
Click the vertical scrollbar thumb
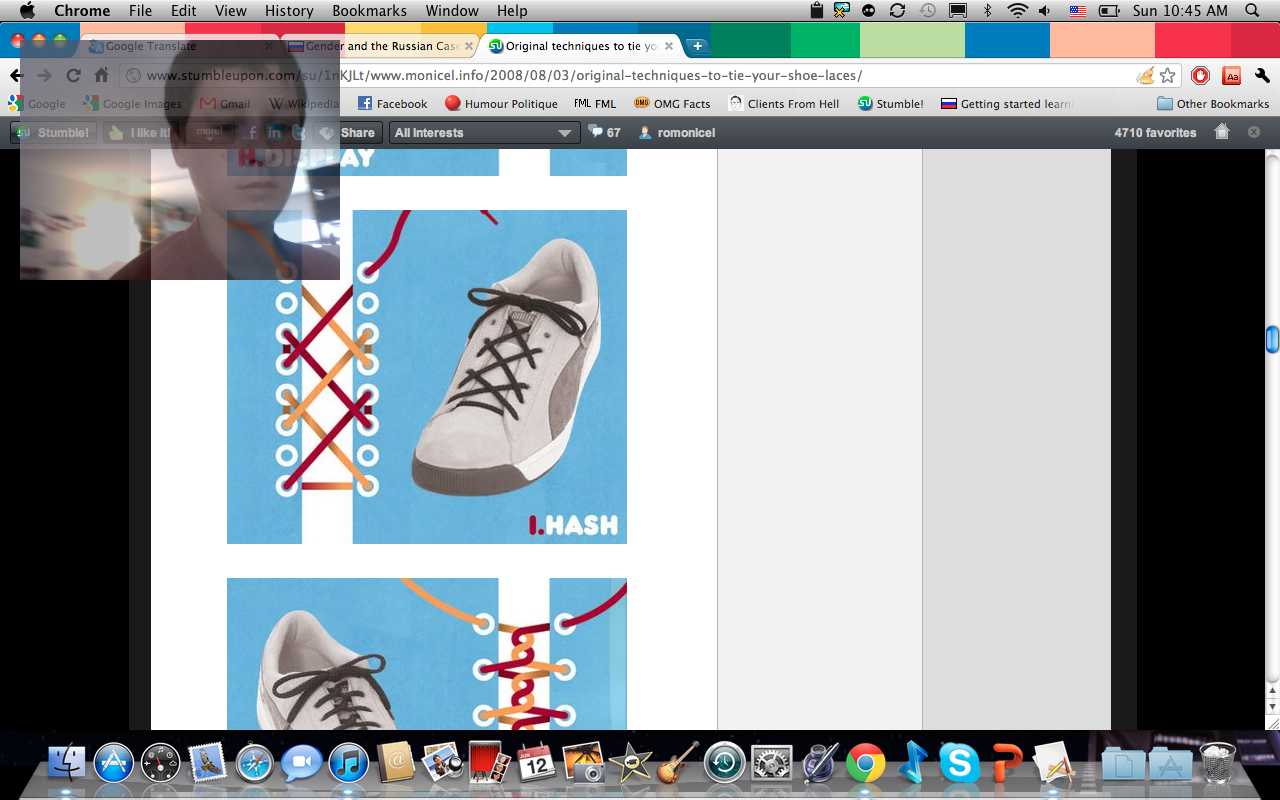(1272, 340)
